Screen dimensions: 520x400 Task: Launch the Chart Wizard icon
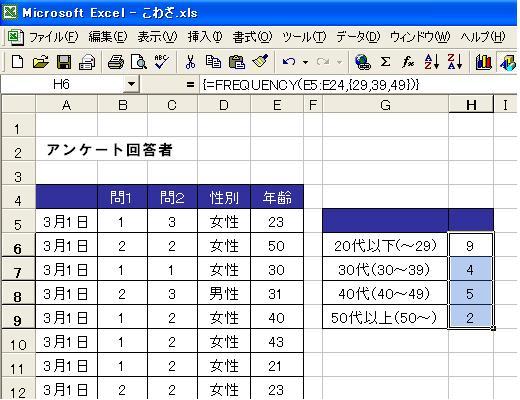(x=483, y=62)
